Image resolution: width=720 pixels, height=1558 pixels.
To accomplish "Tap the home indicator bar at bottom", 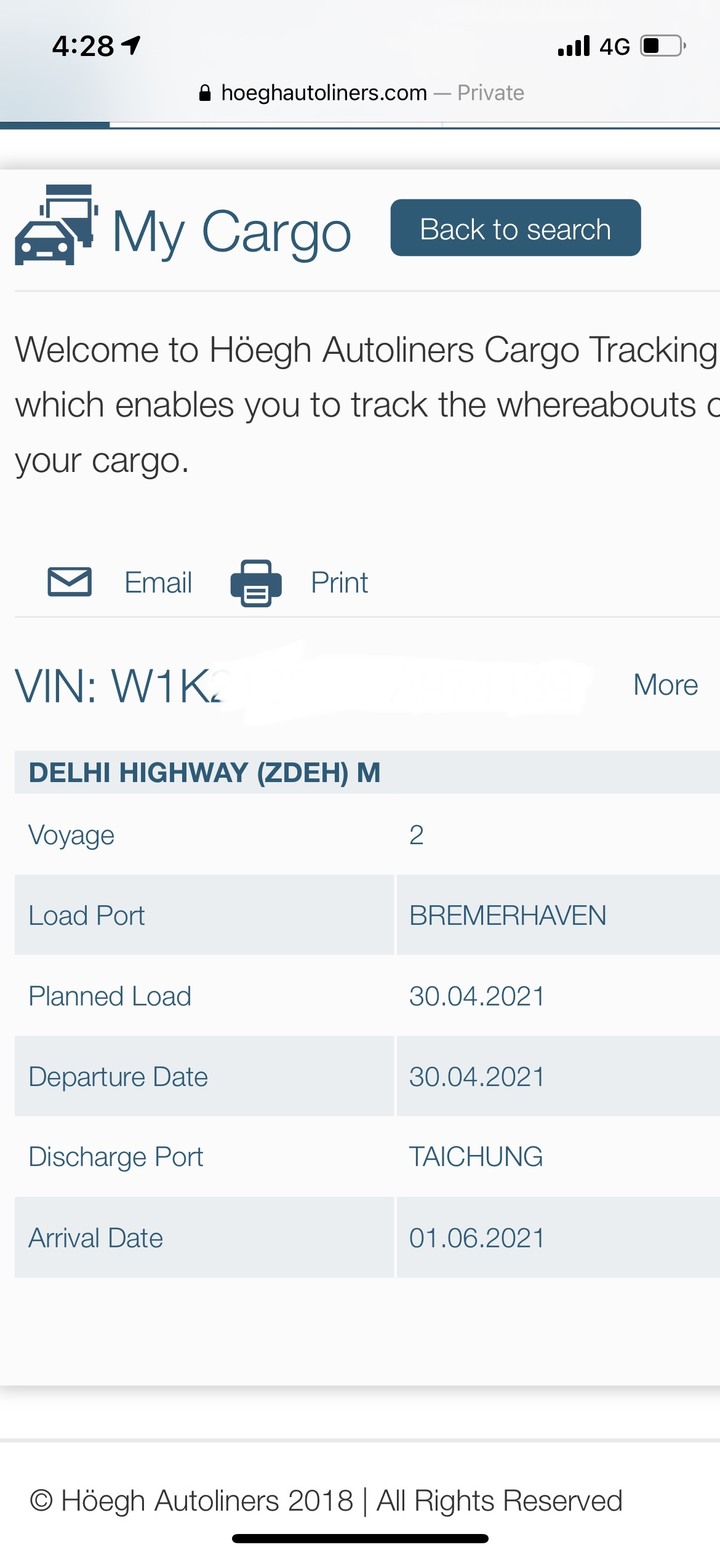I will coord(360,1538).
